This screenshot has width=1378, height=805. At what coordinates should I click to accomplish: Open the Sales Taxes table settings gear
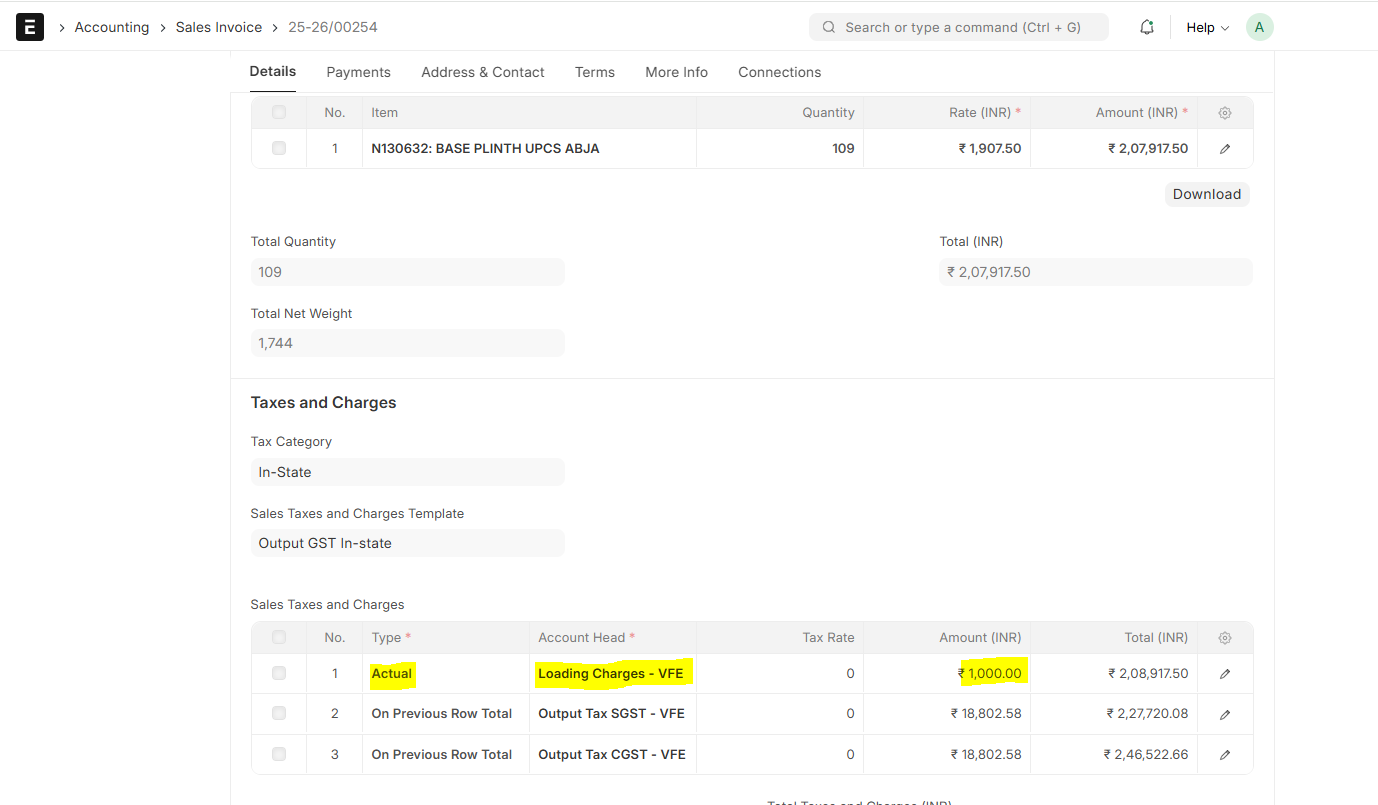tap(1225, 637)
